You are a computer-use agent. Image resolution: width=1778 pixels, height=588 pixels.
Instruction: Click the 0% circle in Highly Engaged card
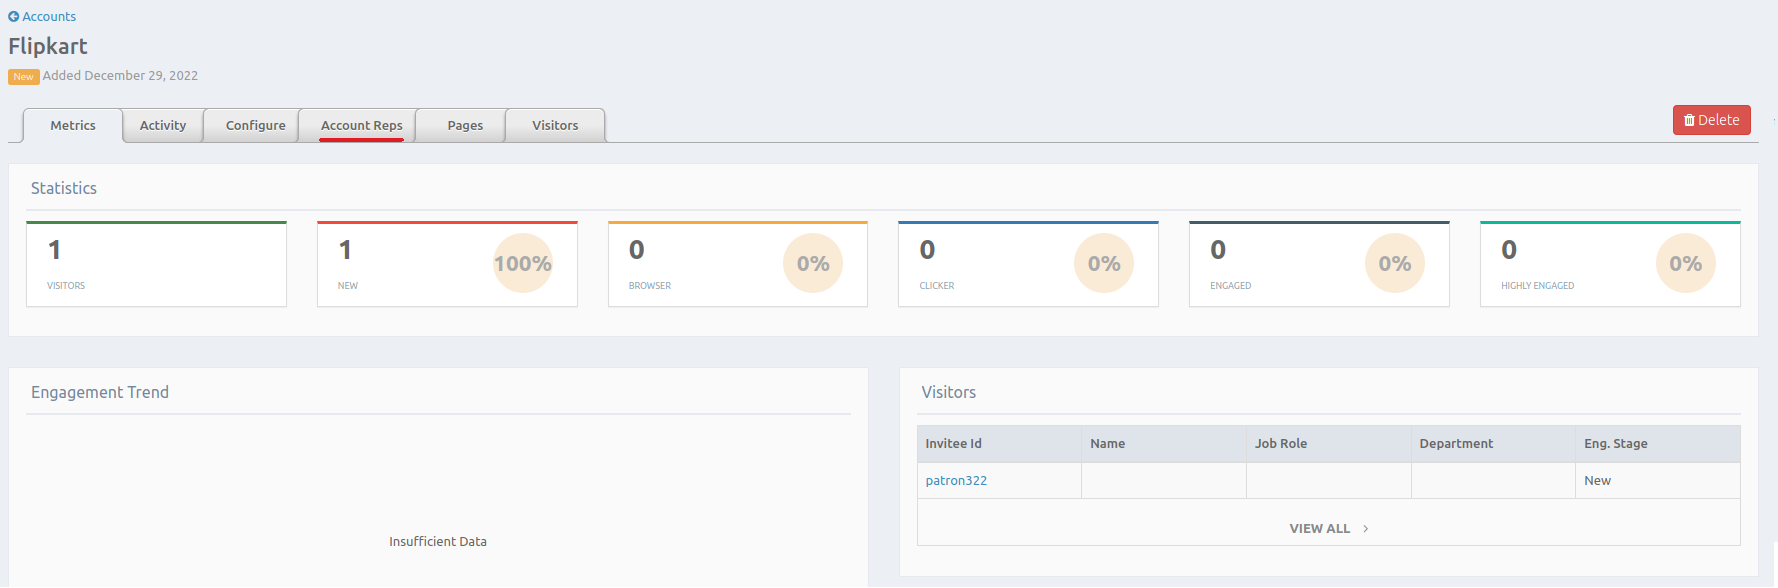pos(1686,264)
